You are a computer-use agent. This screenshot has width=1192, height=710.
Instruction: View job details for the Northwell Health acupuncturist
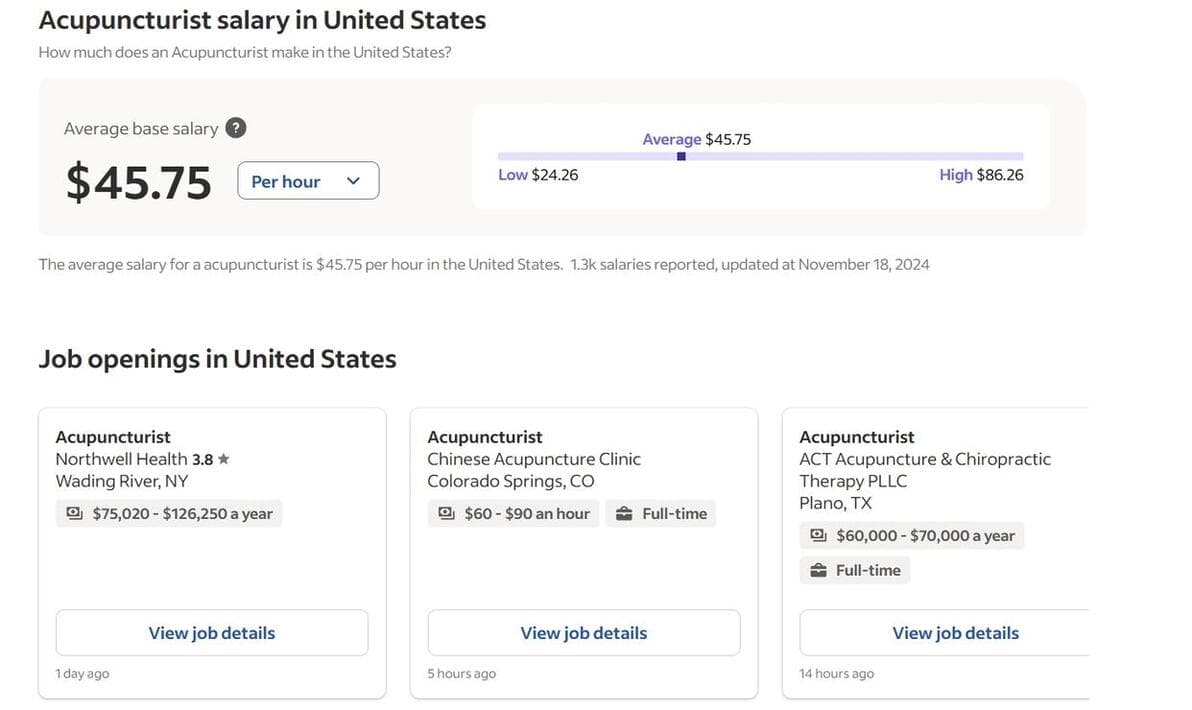point(212,632)
